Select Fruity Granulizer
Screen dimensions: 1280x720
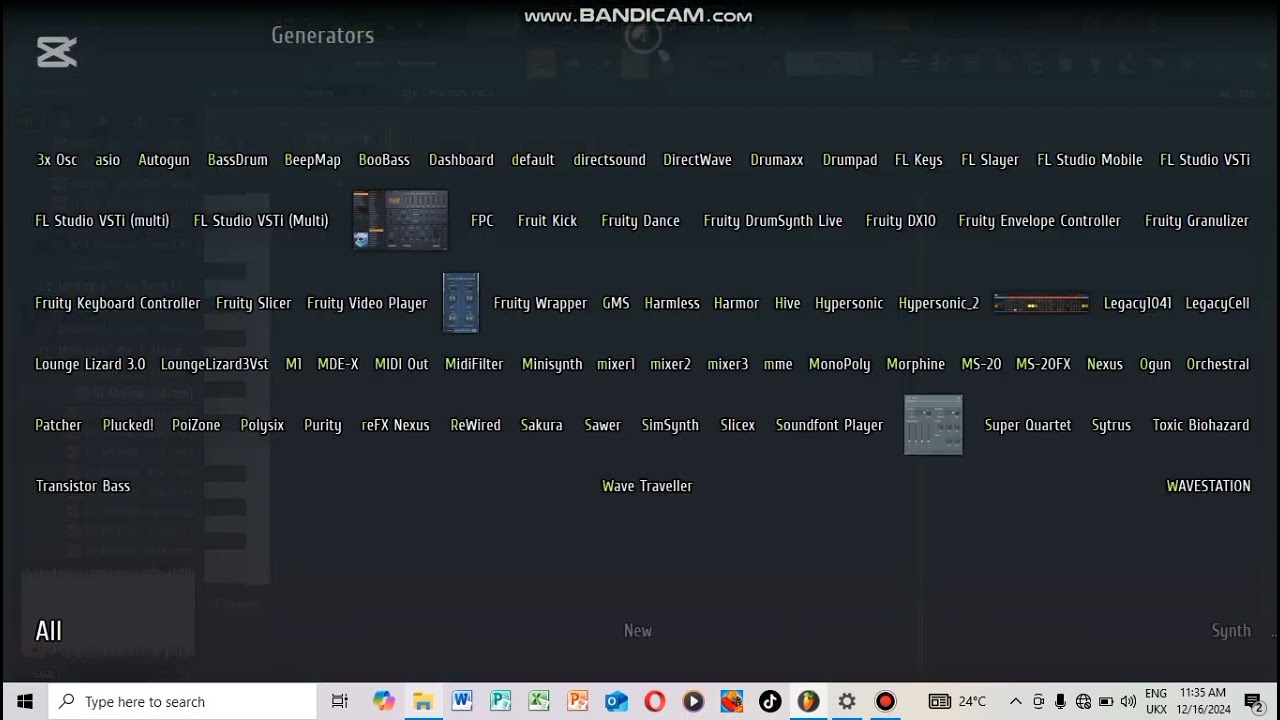click(1197, 221)
